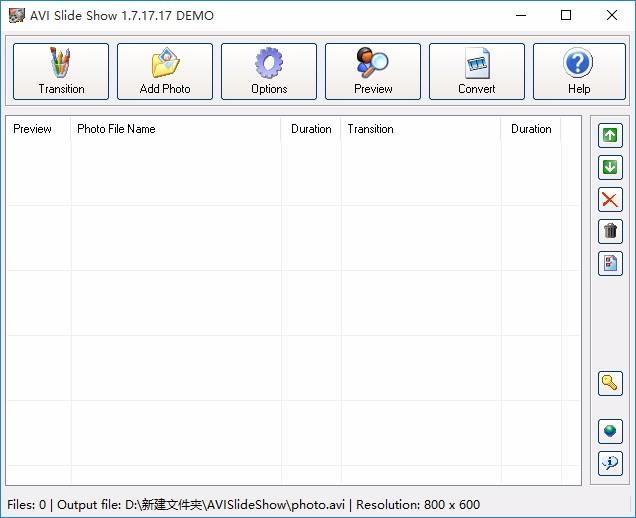Click Duration header next to Photo File Name
Image resolution: width=636 pixels, height=518 pixels.
(x=311, y=129)
